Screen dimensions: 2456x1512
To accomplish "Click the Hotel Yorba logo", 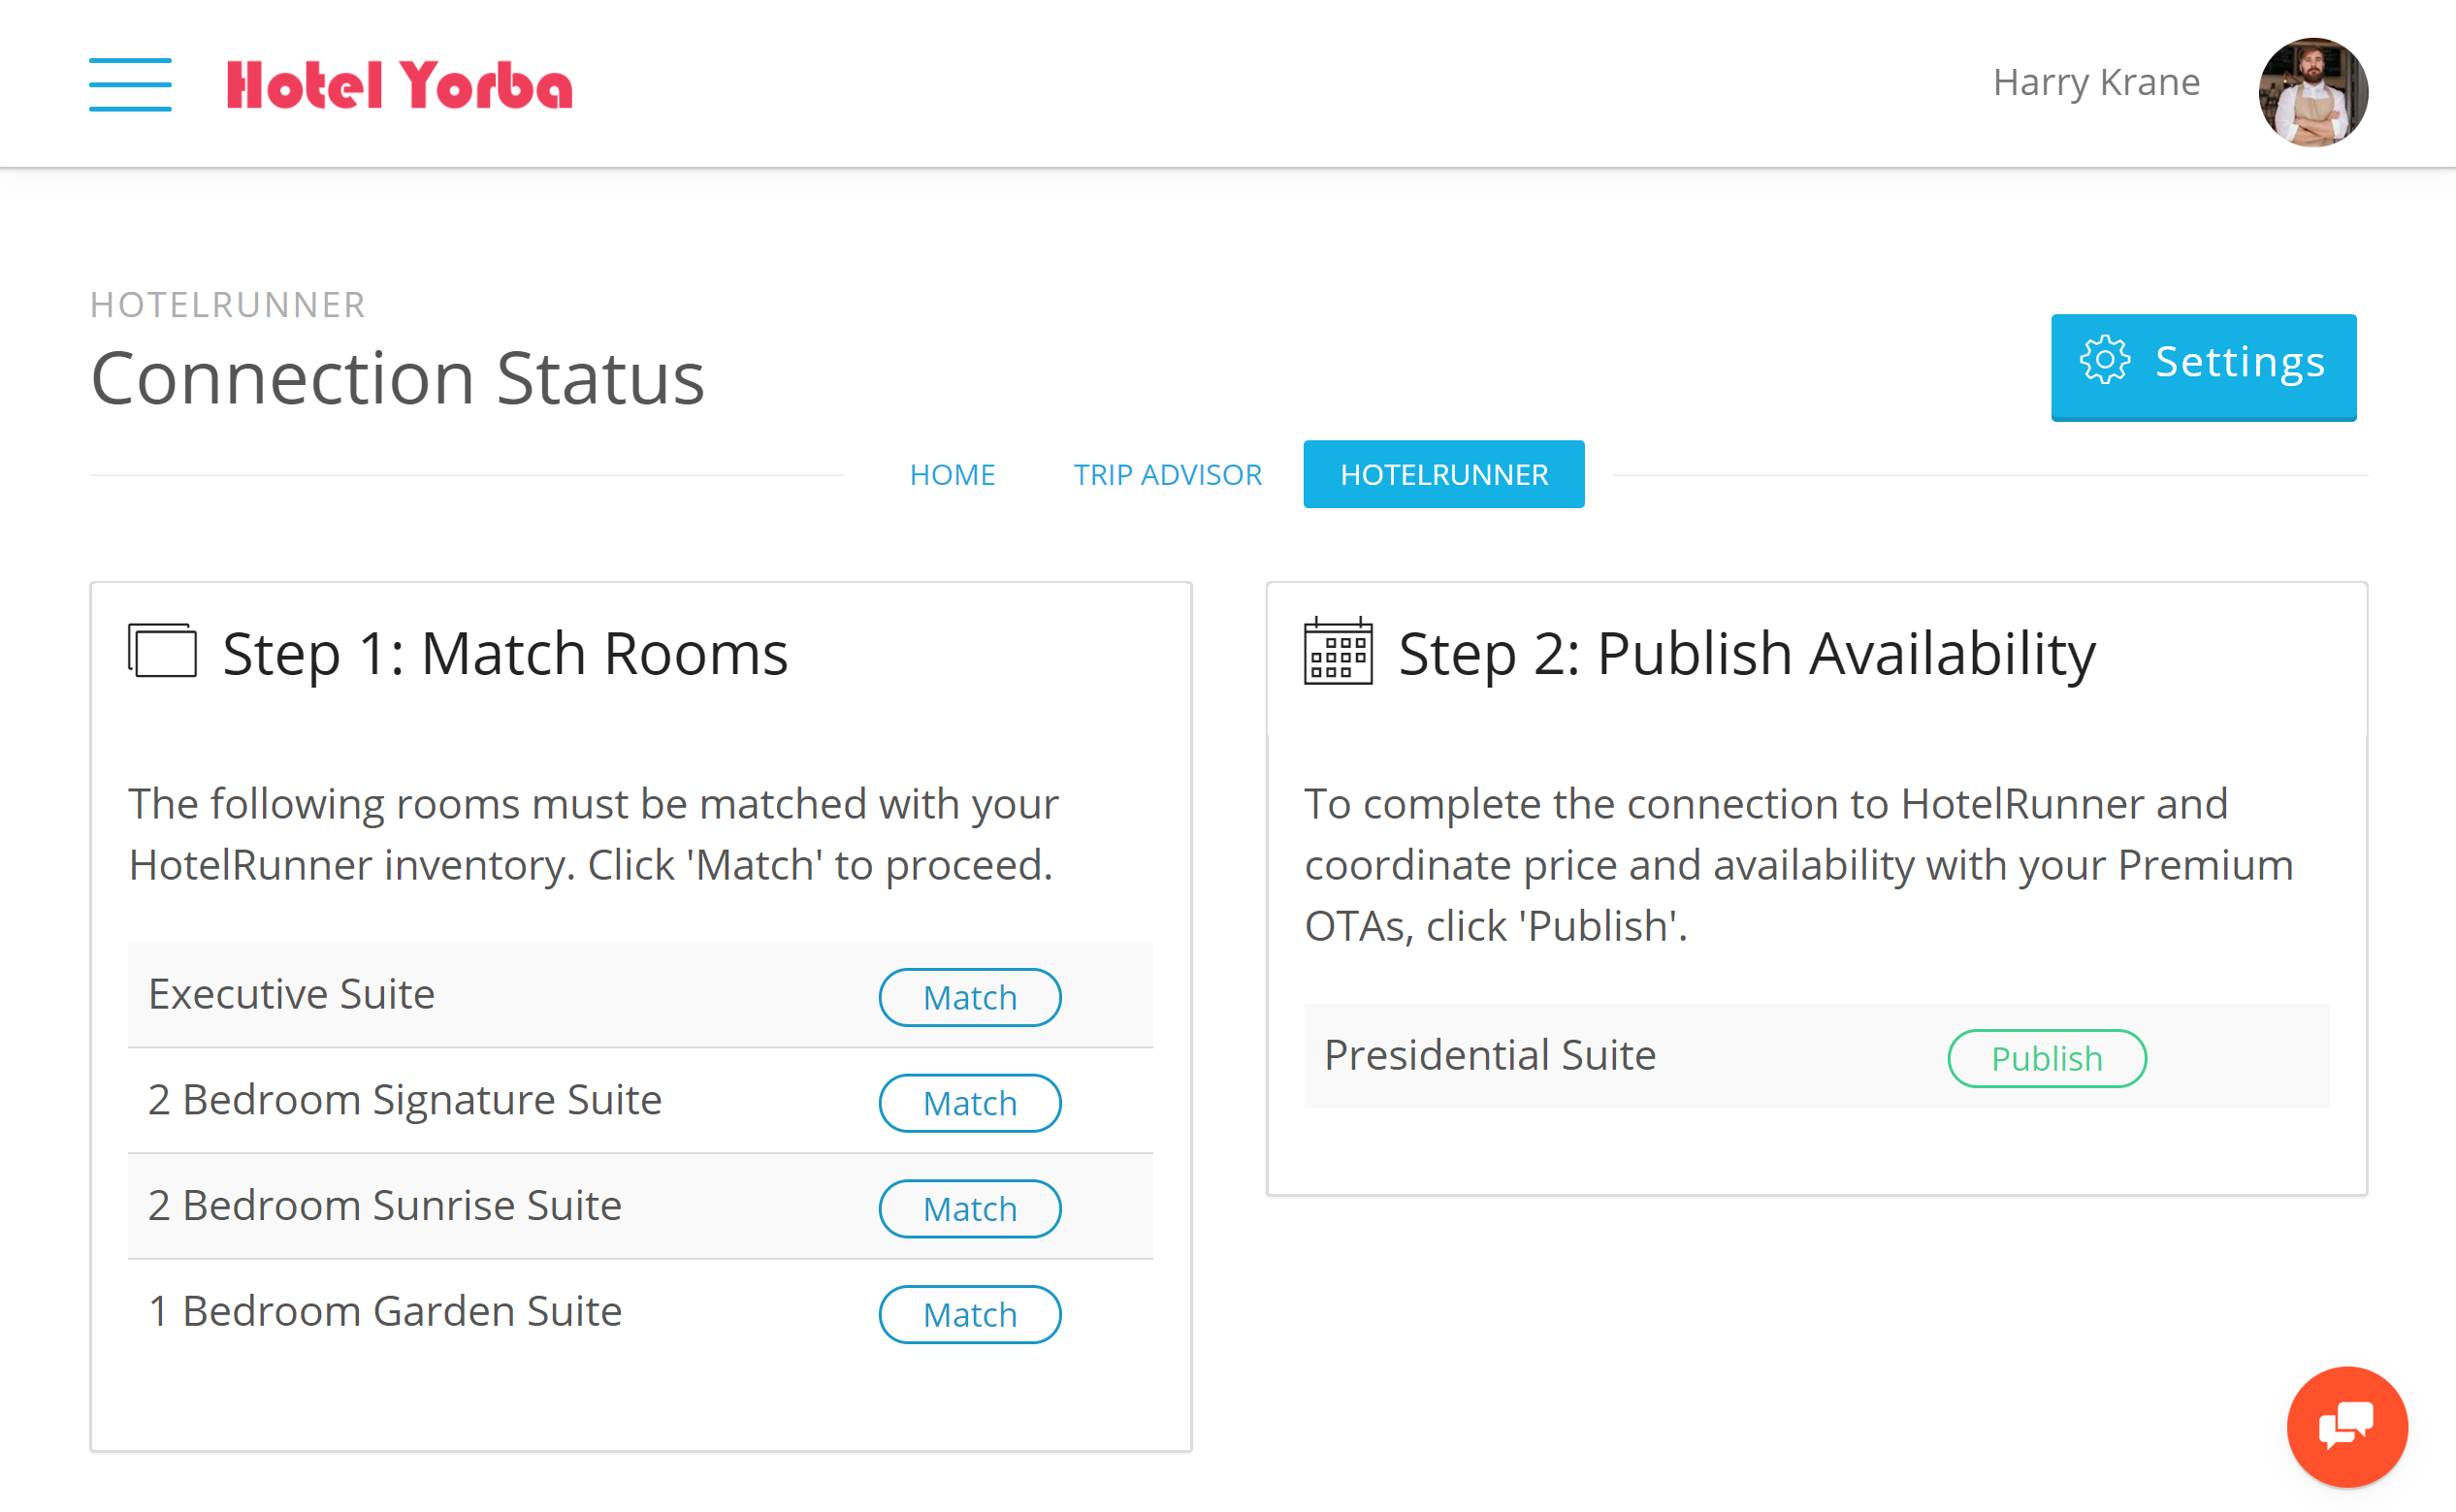I will click(399, 85).
